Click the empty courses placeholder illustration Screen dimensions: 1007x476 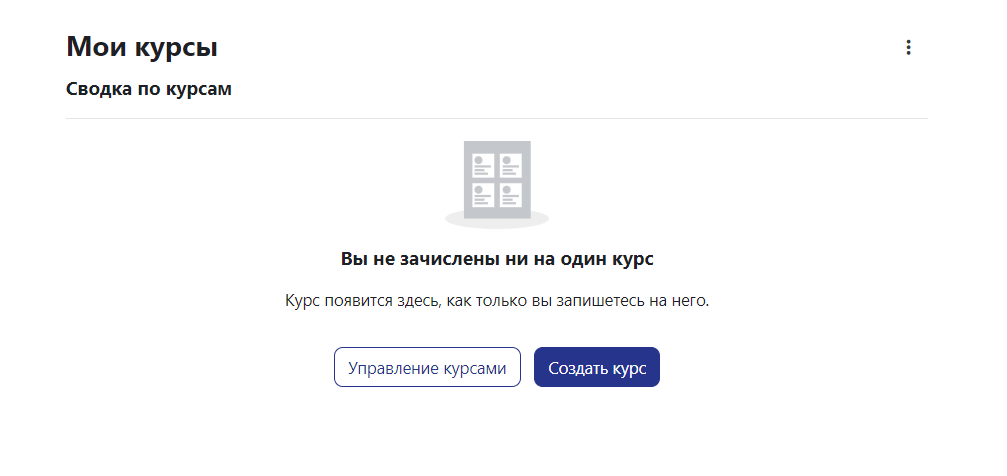pos(497,181)
